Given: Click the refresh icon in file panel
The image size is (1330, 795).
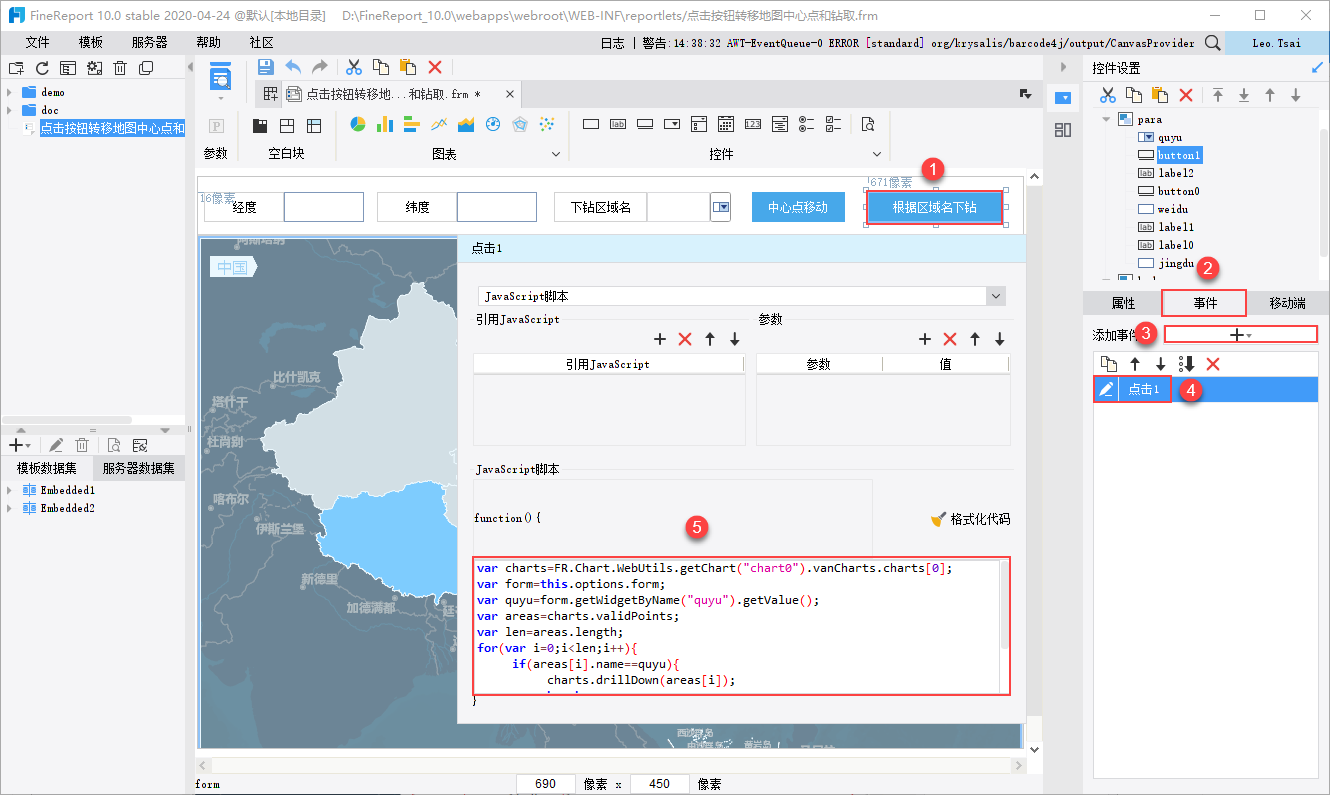Looking at the screenshot, I should coord(42,68).
